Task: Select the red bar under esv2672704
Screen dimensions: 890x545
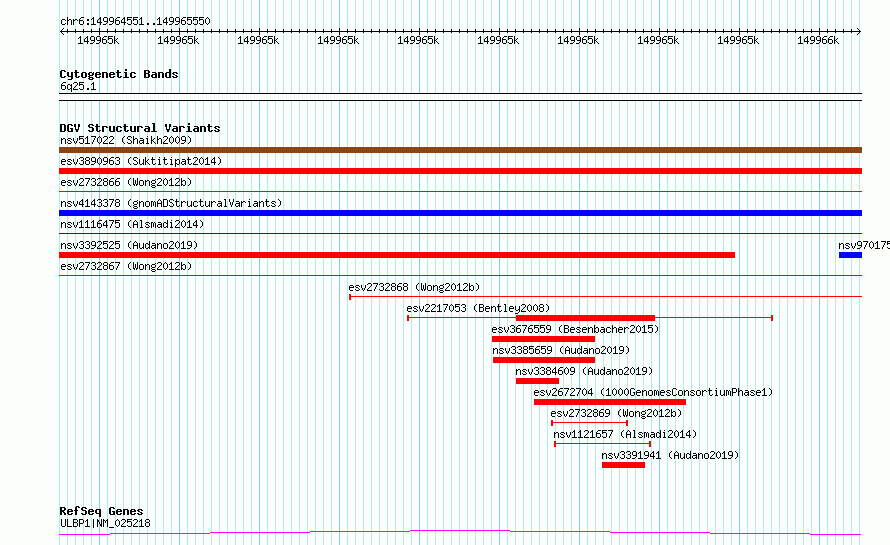Action: click(x=610, y=402)
